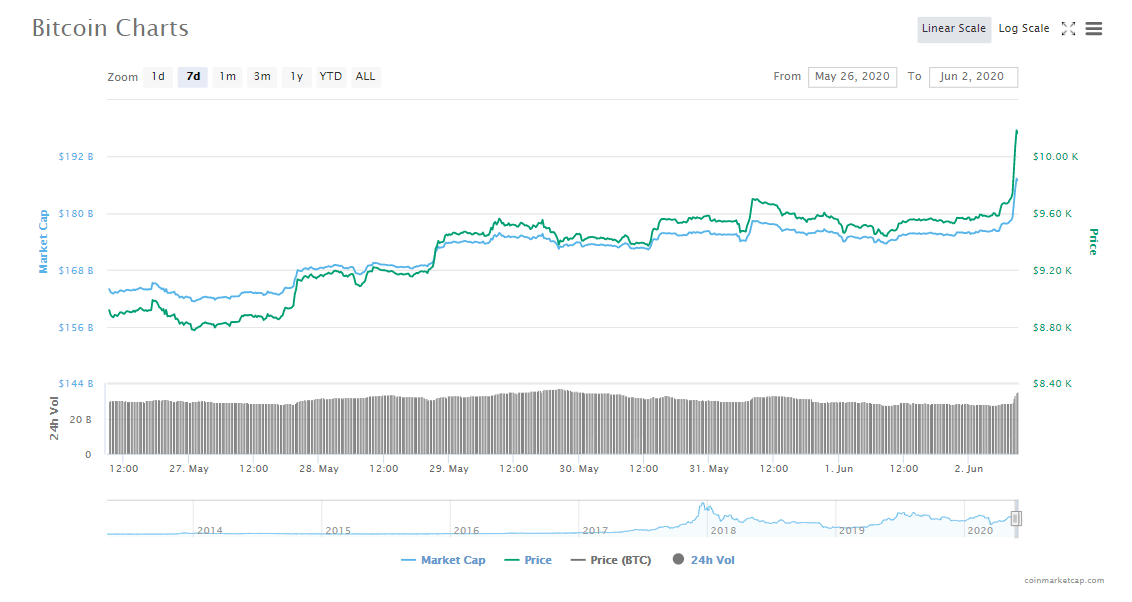Select 2015 in the navigator timeline
The width and height of the screenshot is (1132, 602).
pos(338,531)
